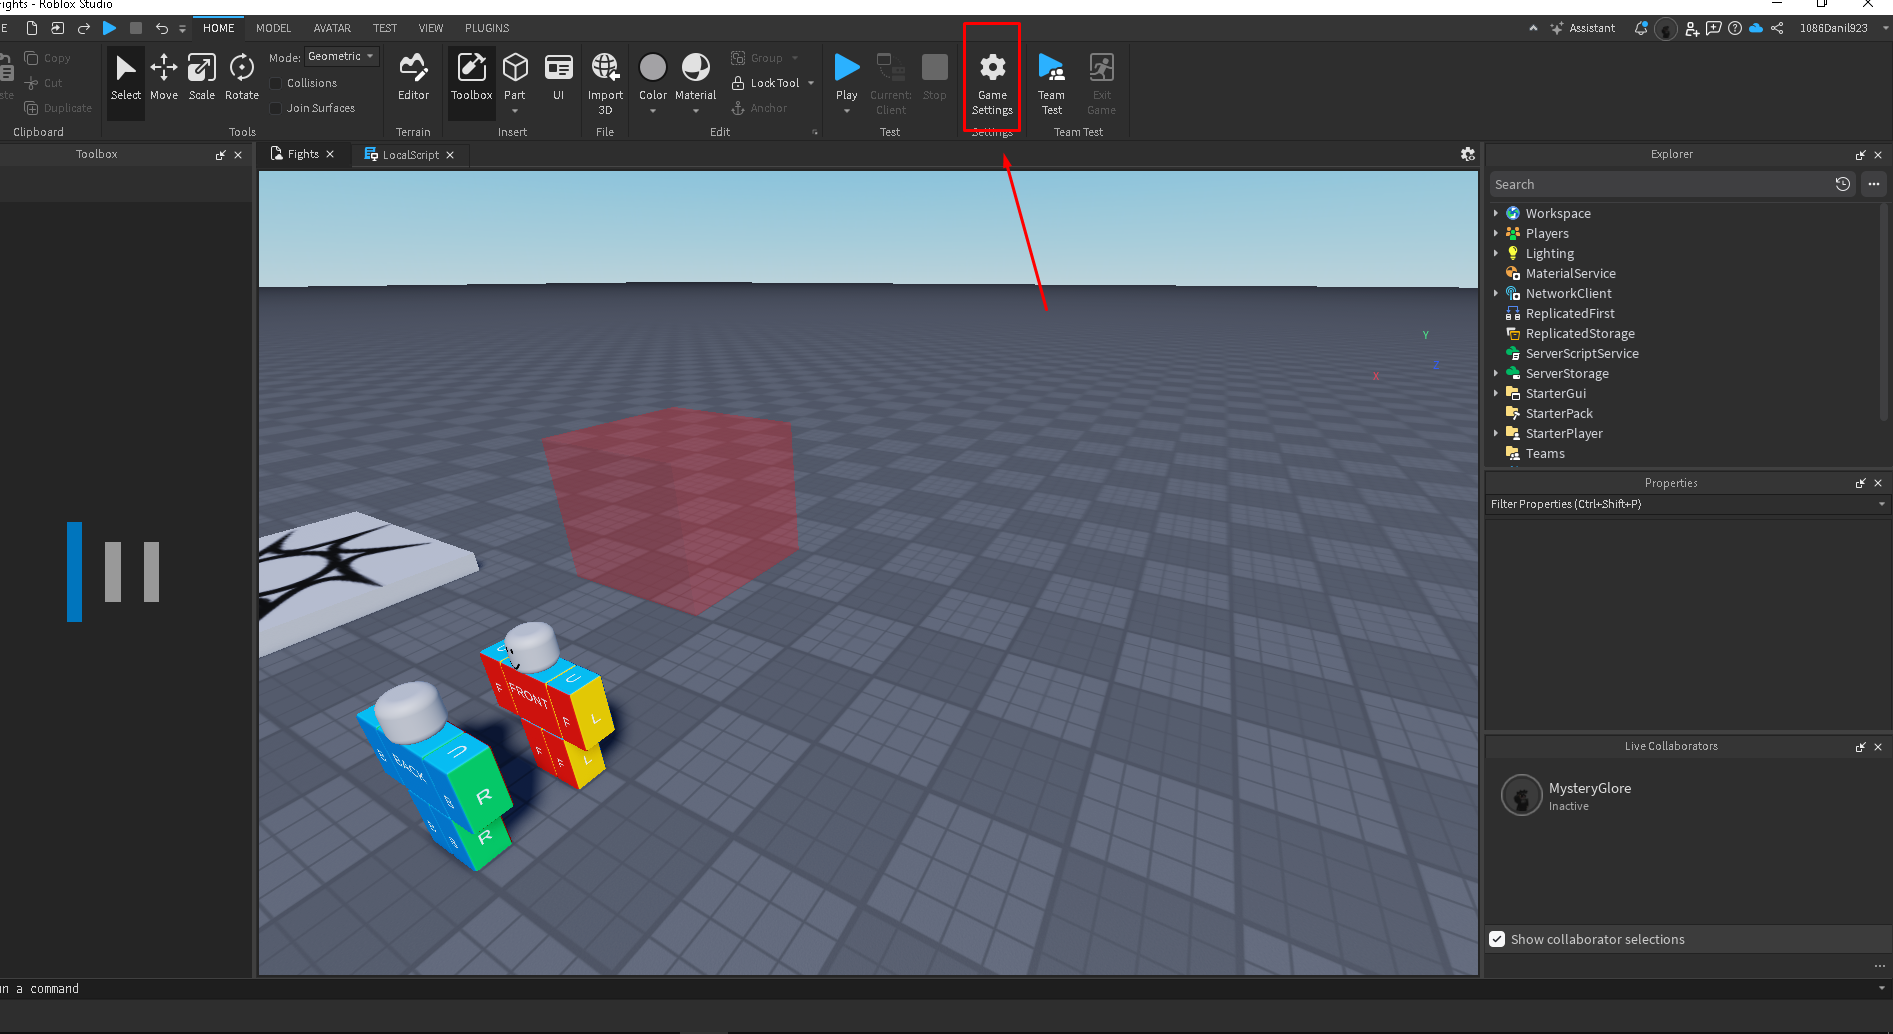This screenshot has width=1893, height=1034.
Task: Enable the Collisions checkbox
Action: (276, 83)
